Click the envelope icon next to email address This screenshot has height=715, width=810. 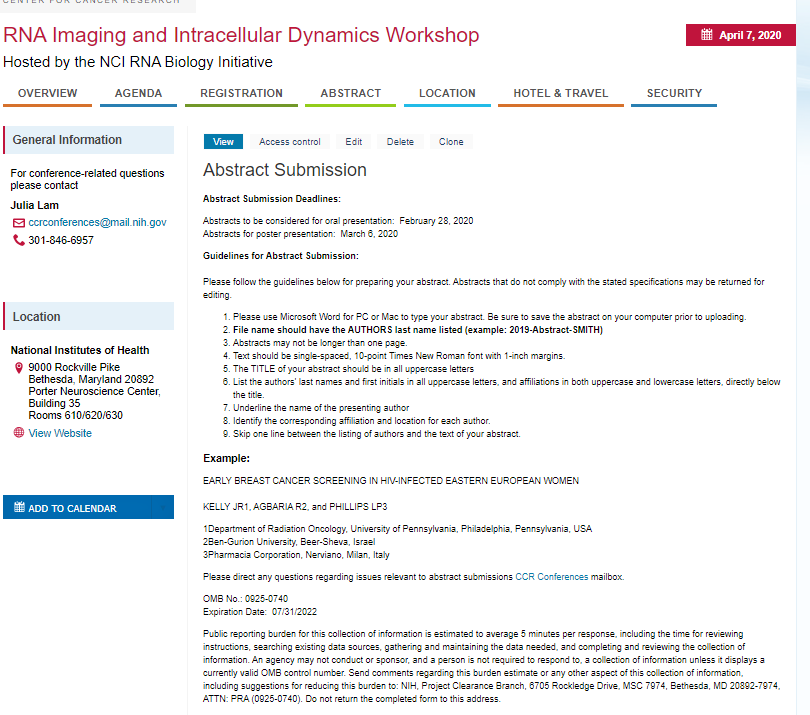tap(19, 223)
